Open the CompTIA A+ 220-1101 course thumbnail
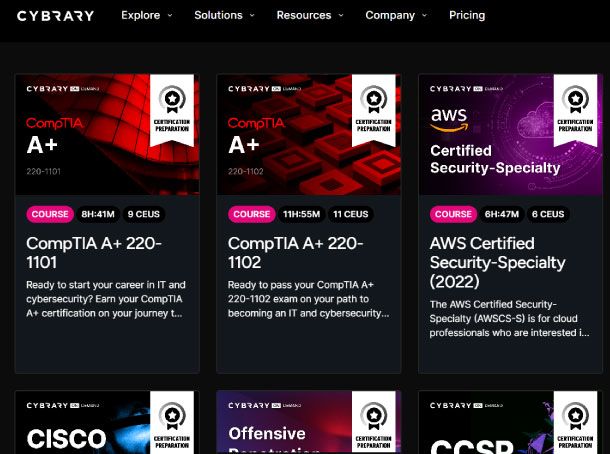 pyautogui.click(x=107, y=134)
